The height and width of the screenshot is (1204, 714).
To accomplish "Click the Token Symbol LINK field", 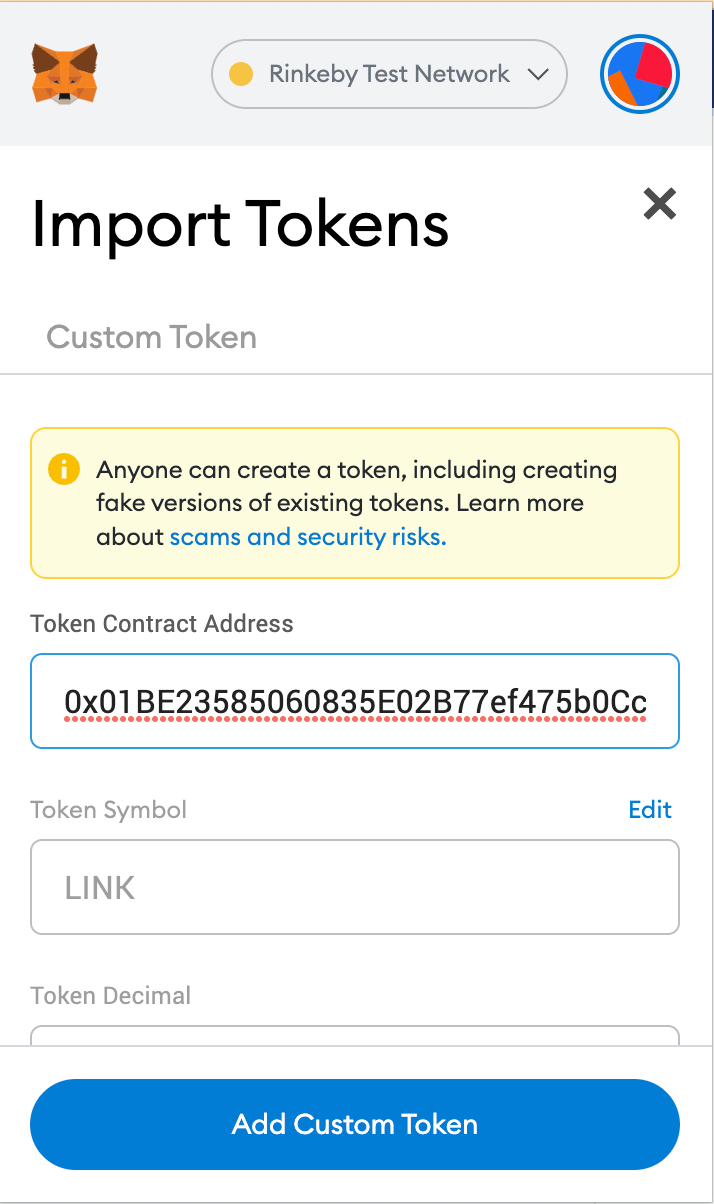I will pos(355,887).
